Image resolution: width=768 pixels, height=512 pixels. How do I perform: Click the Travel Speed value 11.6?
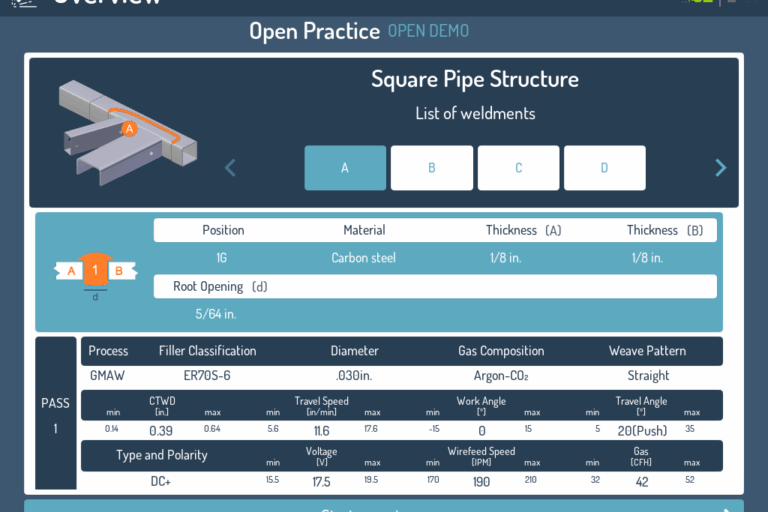tap(321, 430)
